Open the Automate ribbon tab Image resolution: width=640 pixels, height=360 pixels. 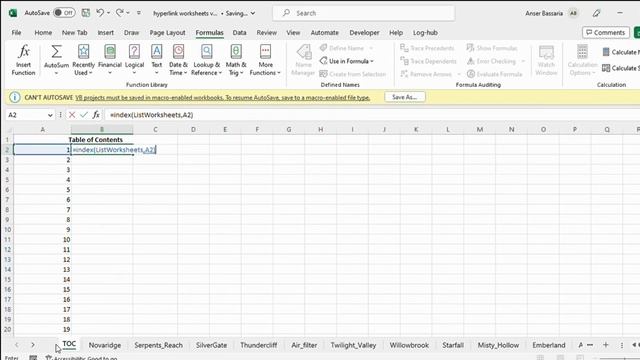click(324, 33)
